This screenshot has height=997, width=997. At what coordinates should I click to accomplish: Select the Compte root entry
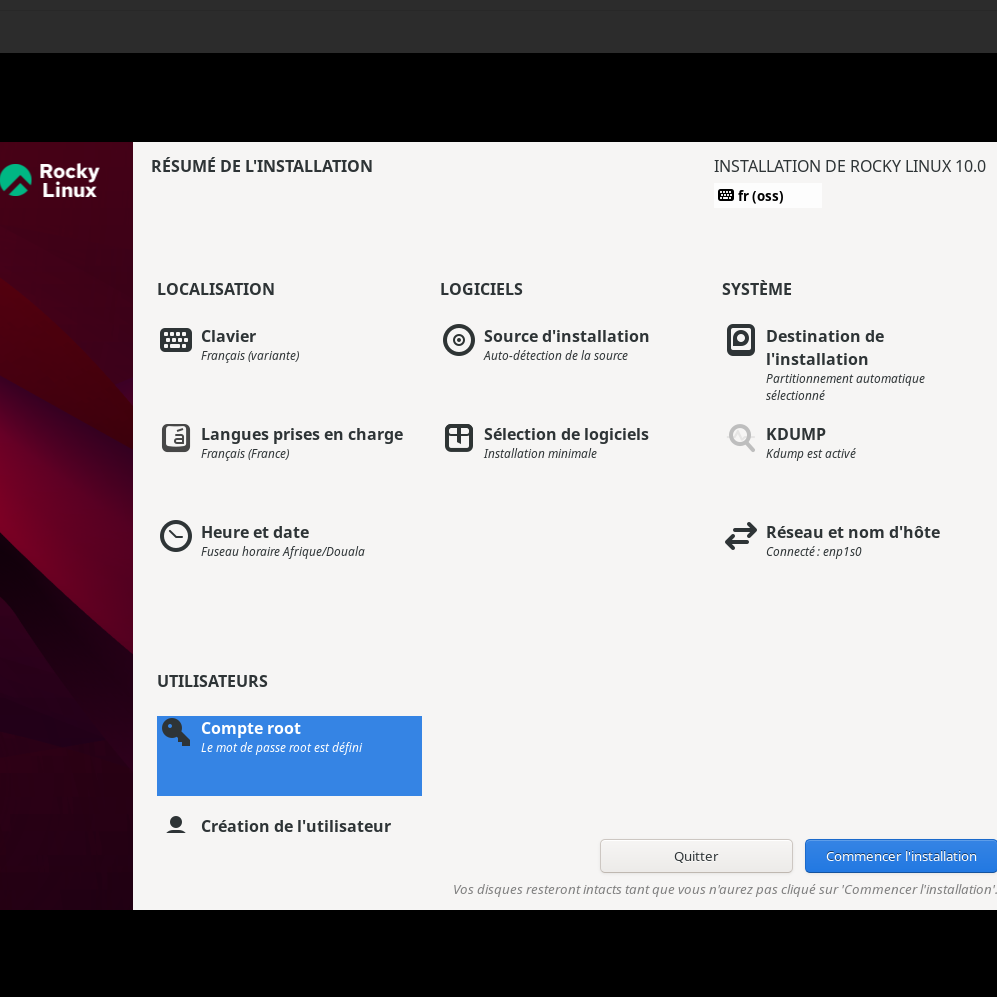(289, 756)
